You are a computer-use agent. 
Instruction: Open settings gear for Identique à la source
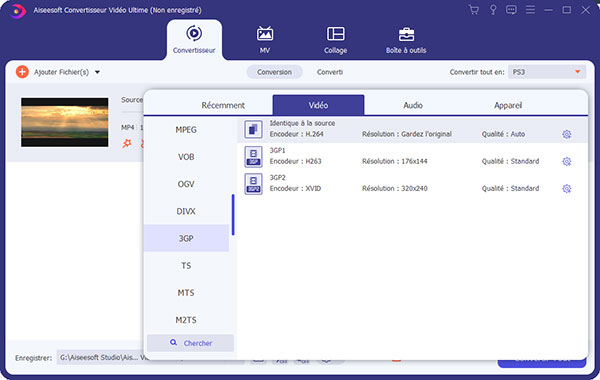click(567, 134)
